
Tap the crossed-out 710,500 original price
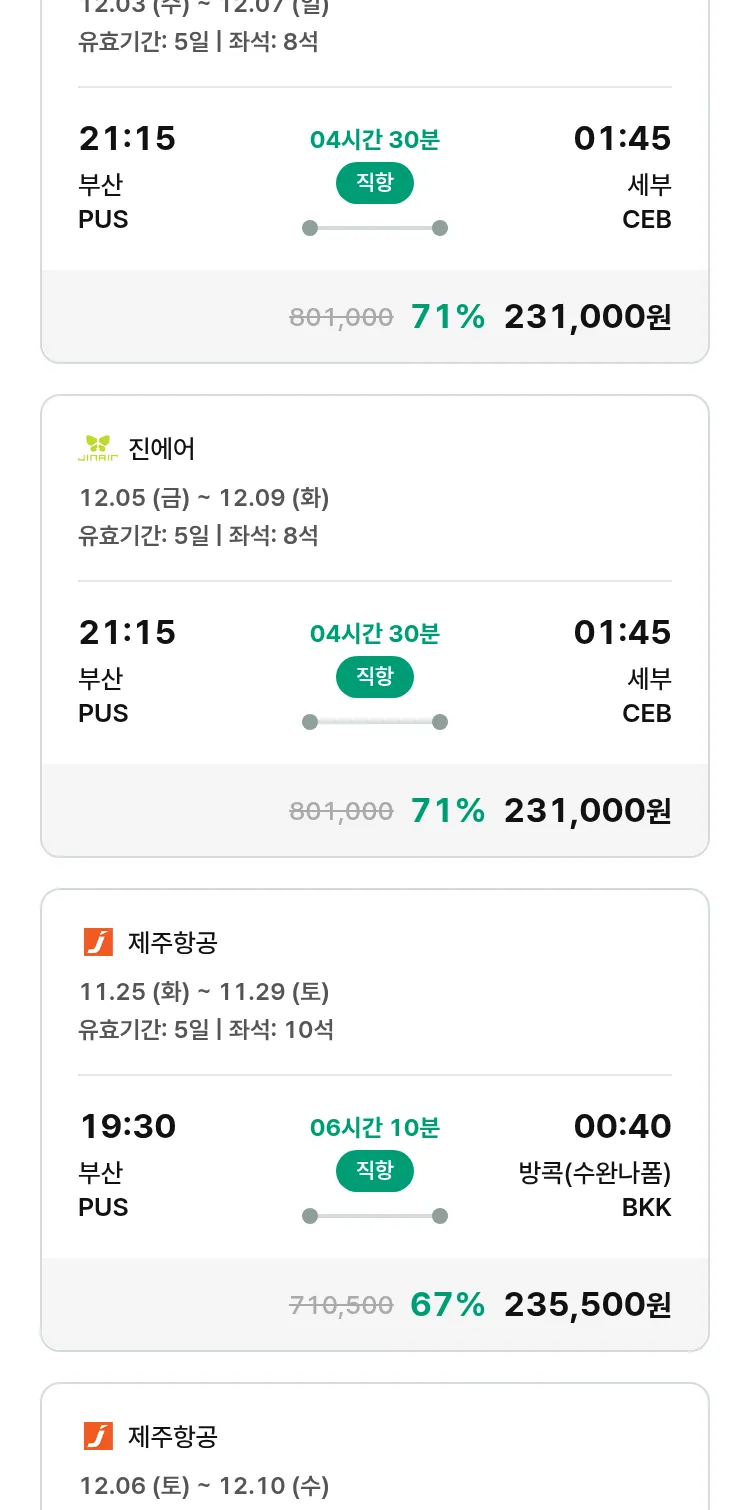point(341,1305)
